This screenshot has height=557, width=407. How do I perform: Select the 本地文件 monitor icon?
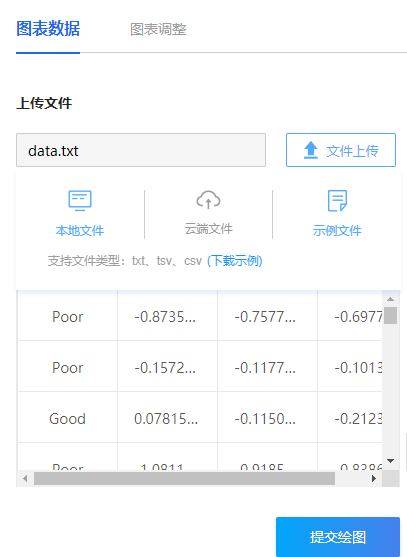(80, 201)
